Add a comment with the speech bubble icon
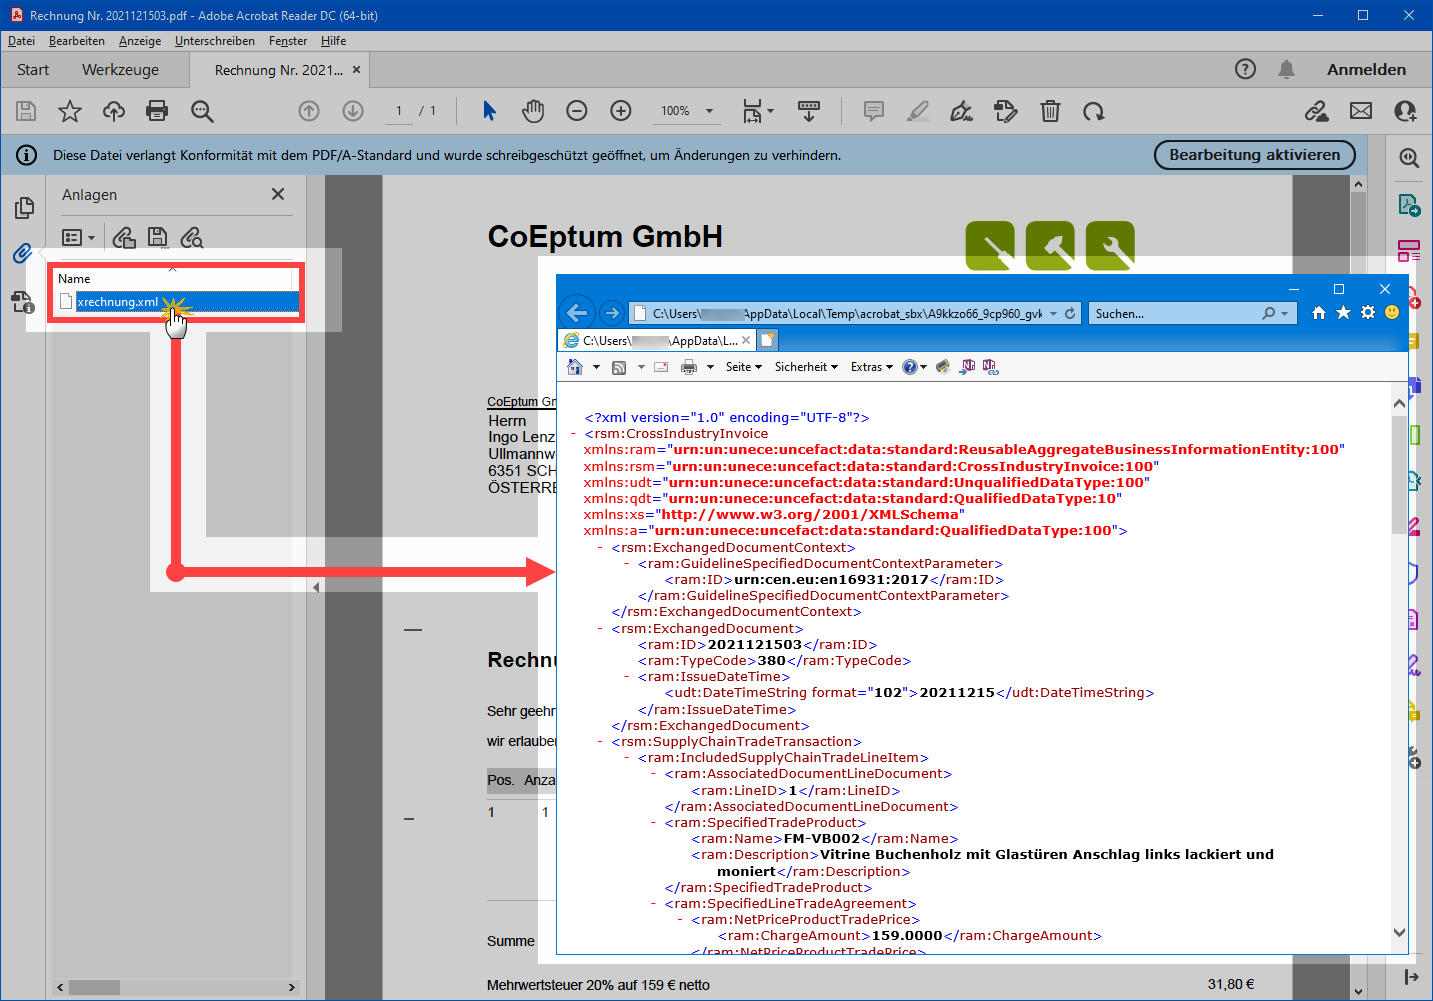Image resolution: width=1433 pixels, height=1001 pixels. [x=874, y=111]
